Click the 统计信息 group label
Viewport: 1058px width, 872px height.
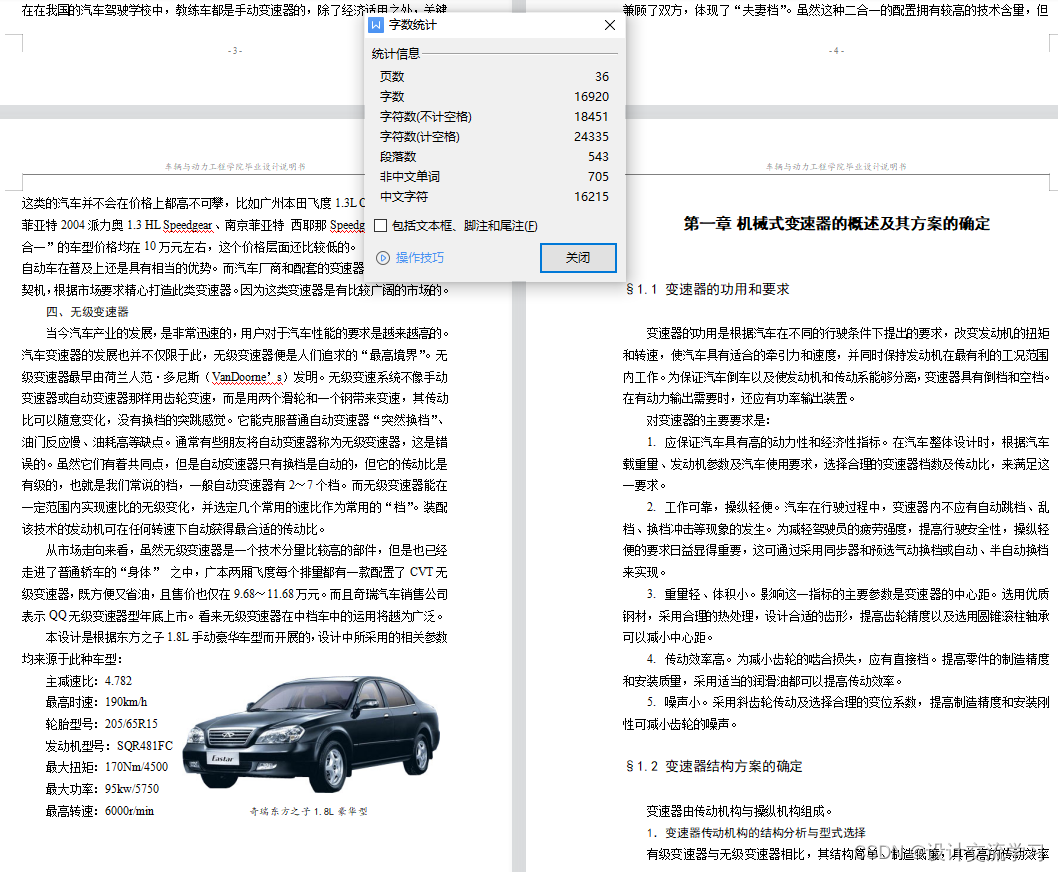(x=395, y=53)
